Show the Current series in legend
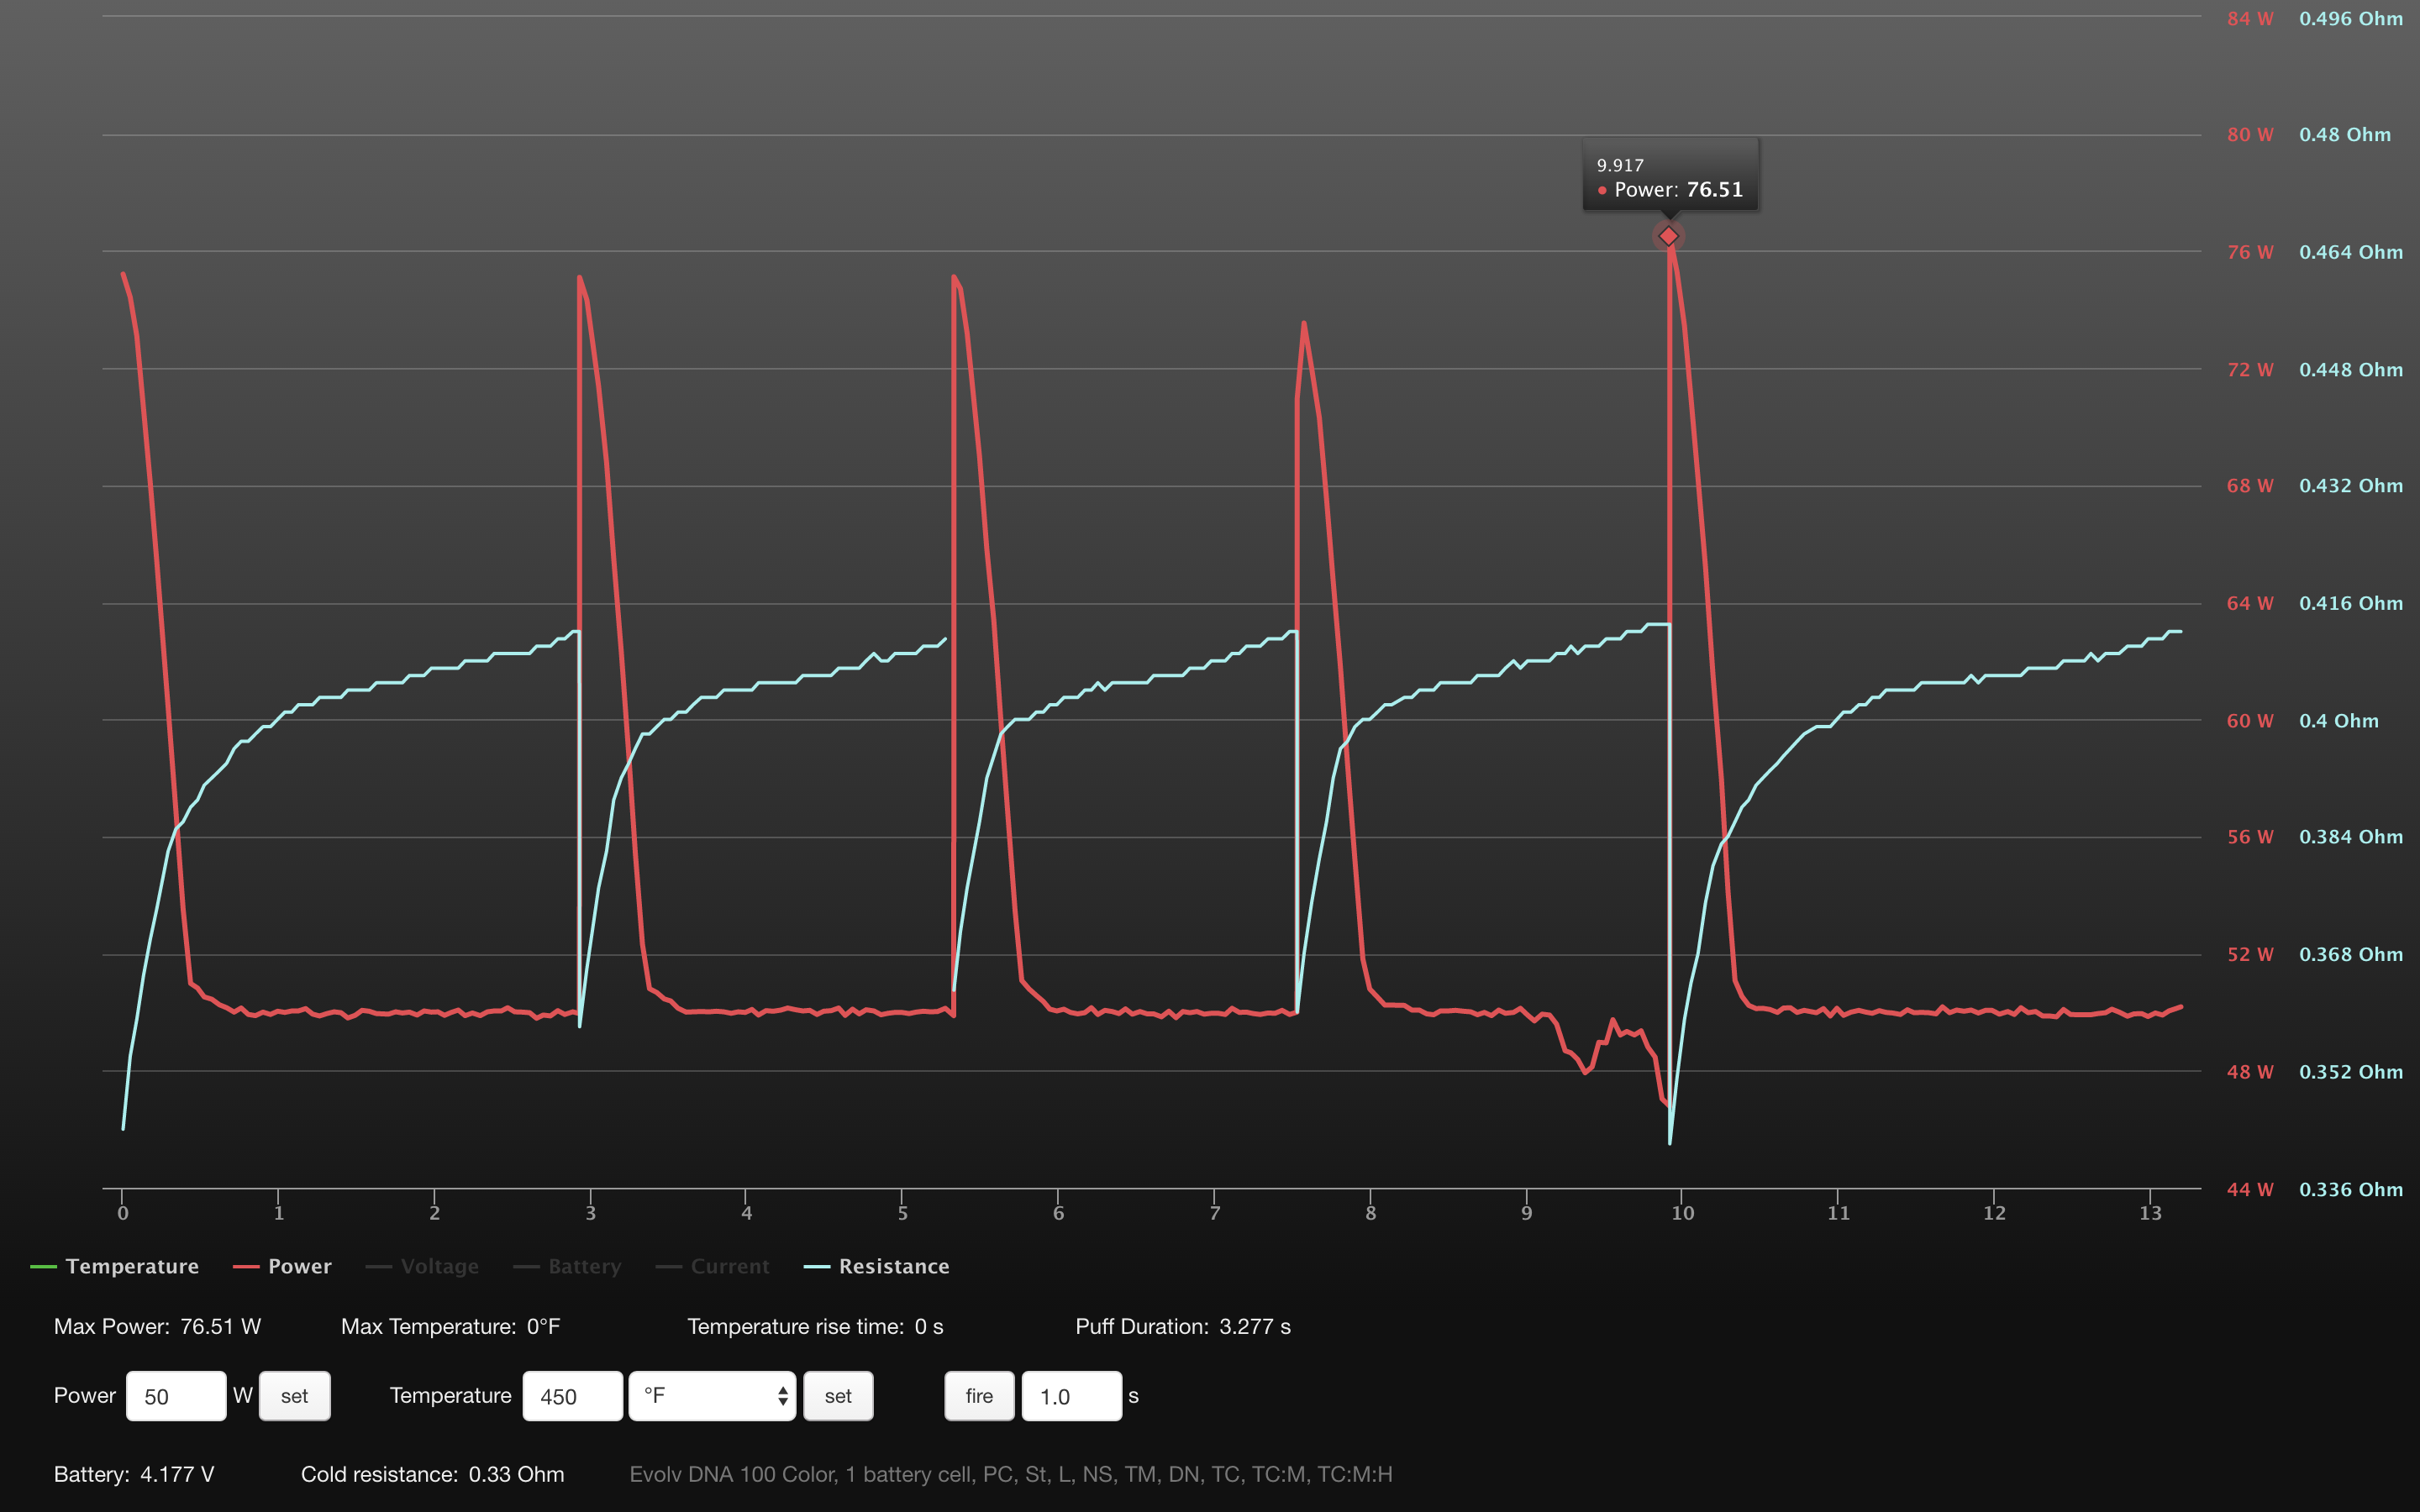Screen dimensions: 2420x1512 (x=729, y=1266)
